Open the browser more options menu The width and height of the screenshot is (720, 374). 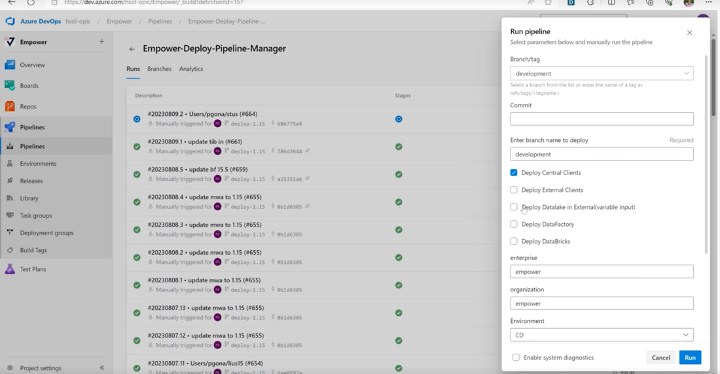pyautogui.click(x=708, y=2)
